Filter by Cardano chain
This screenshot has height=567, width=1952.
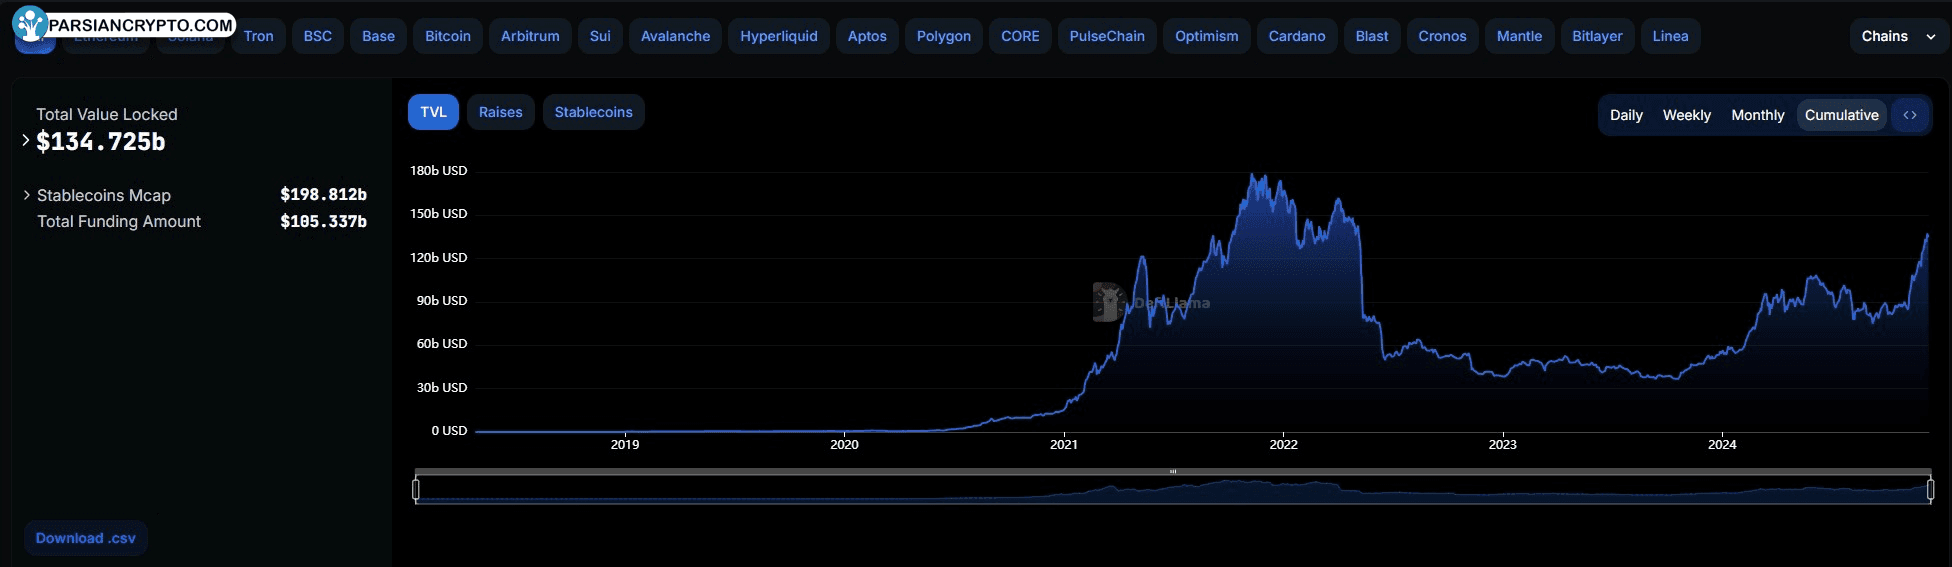1297,36
